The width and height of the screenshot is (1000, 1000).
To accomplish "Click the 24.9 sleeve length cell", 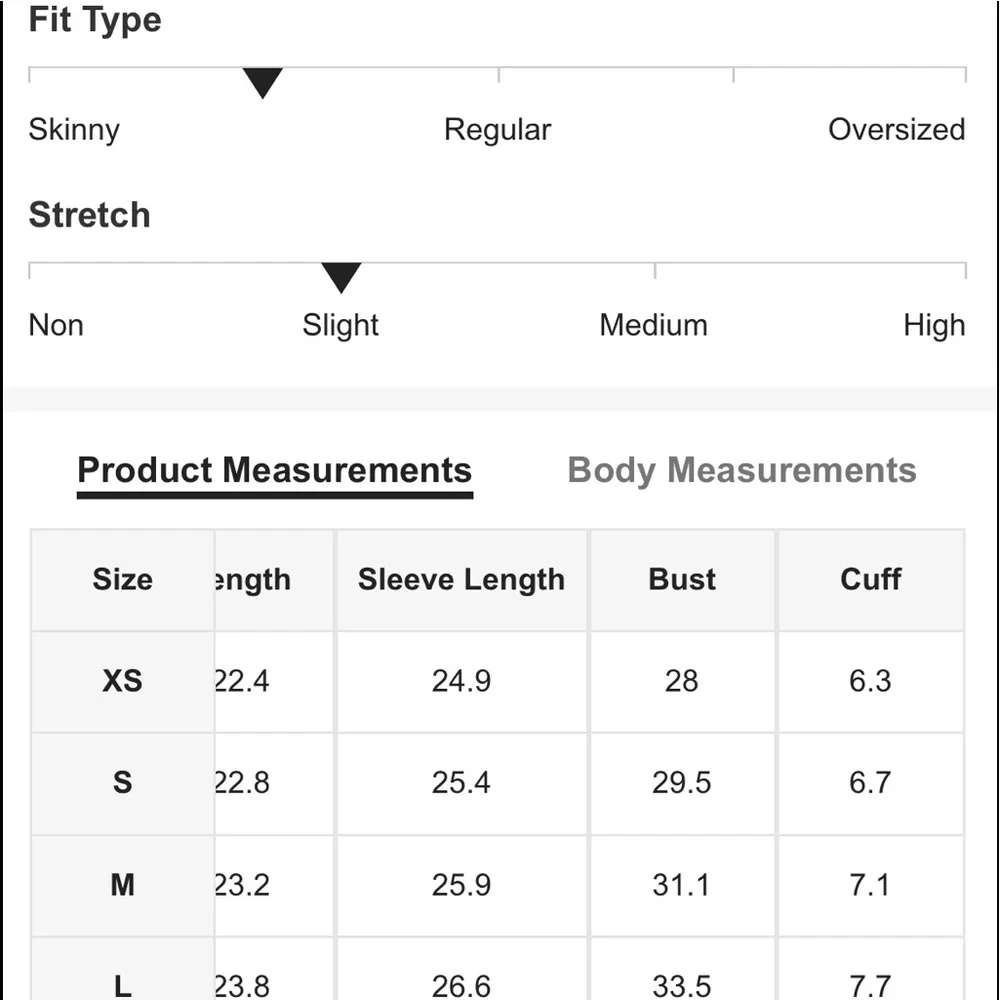I will click(x=462, y=681).
